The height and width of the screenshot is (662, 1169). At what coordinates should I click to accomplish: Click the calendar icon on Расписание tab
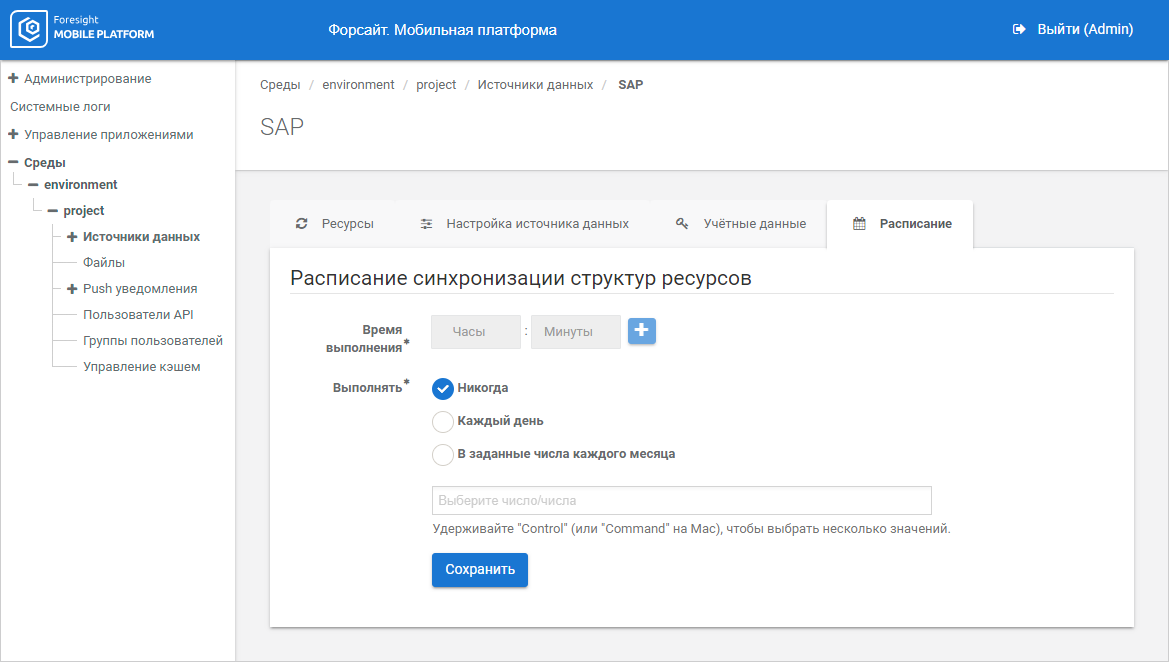(859, 224)
